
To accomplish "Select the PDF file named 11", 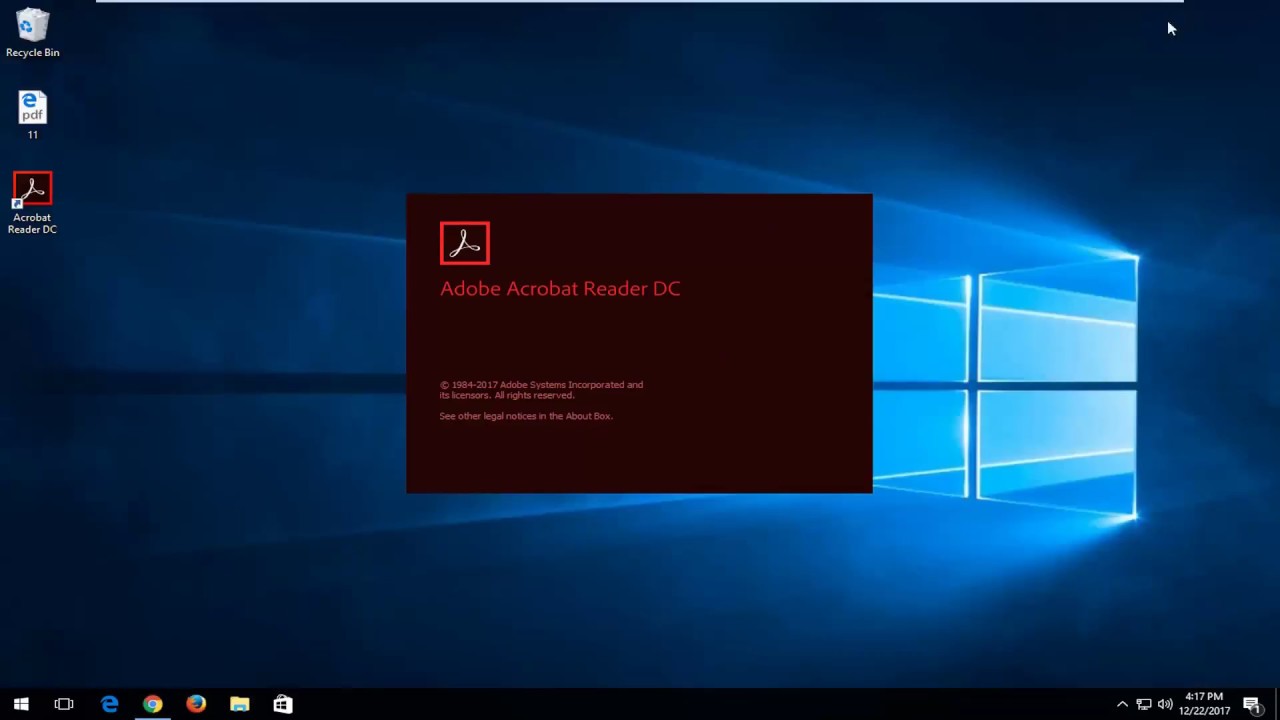I will pyautogui.click(x=32, y=115).
